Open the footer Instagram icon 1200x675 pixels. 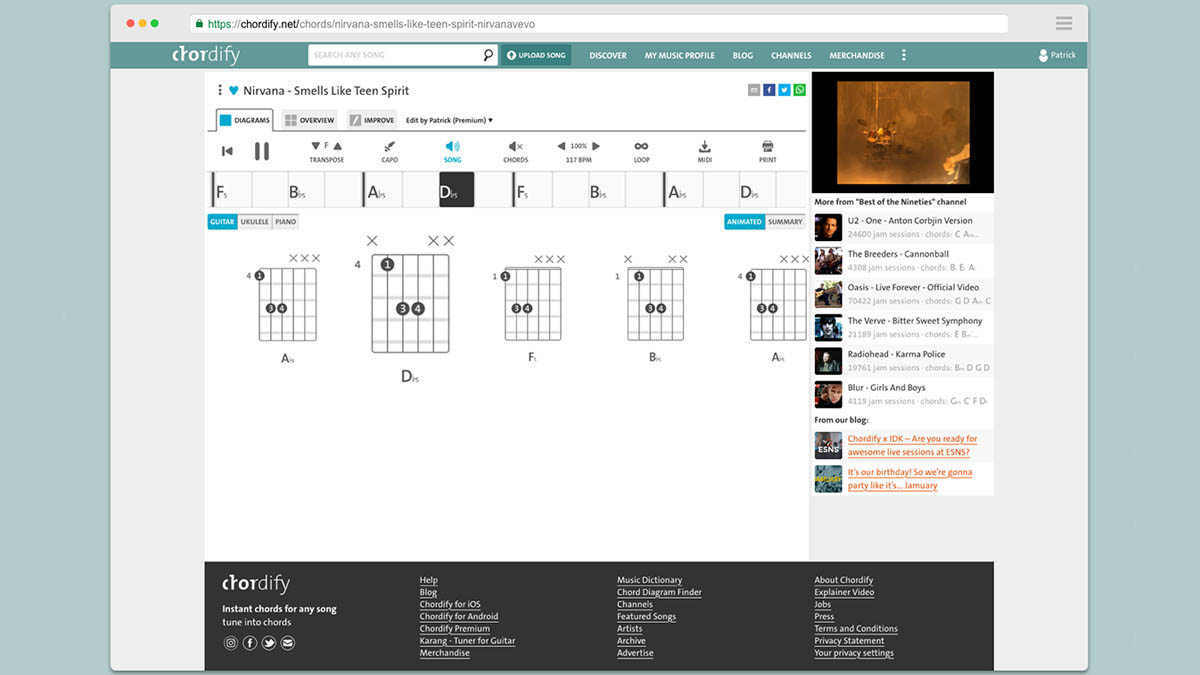231,643
